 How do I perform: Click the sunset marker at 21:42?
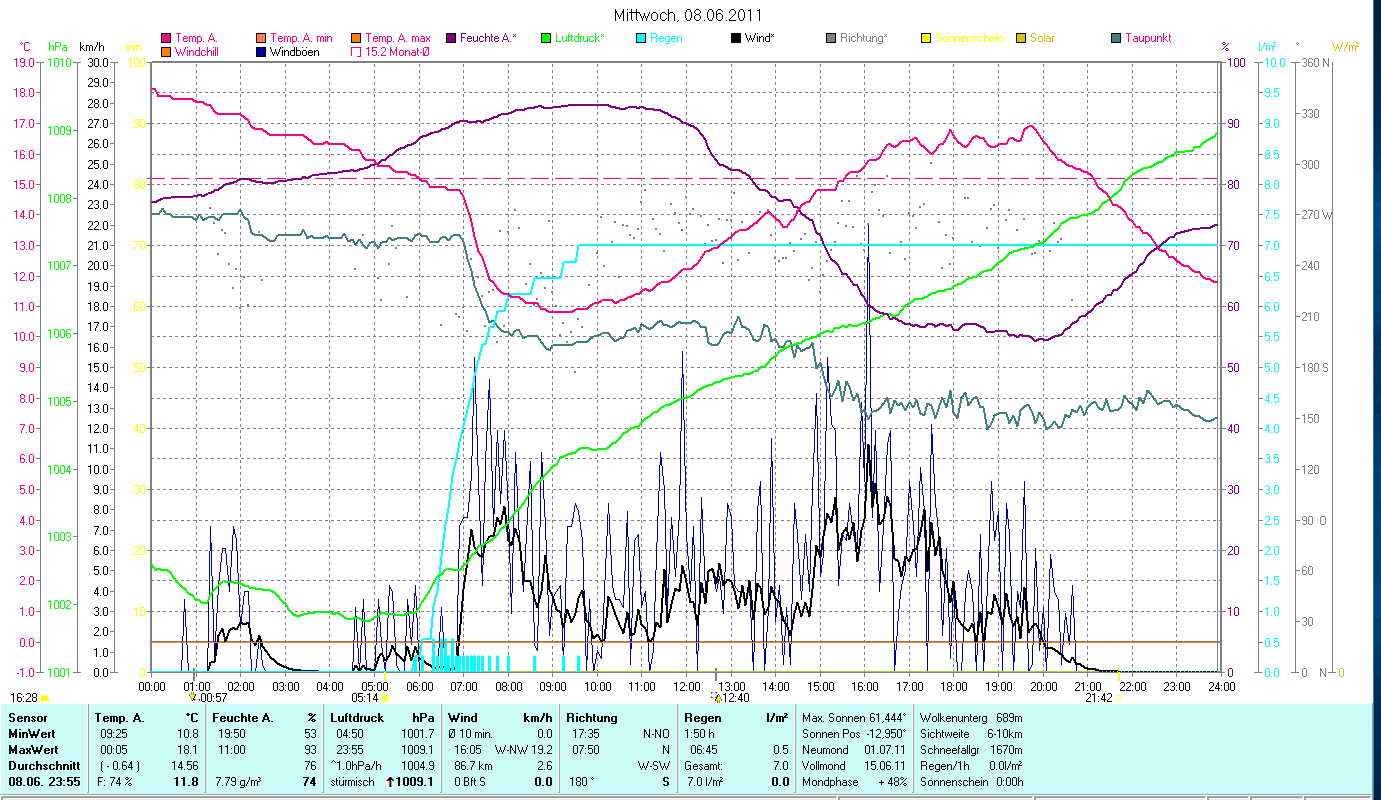tap(1119, 698)
